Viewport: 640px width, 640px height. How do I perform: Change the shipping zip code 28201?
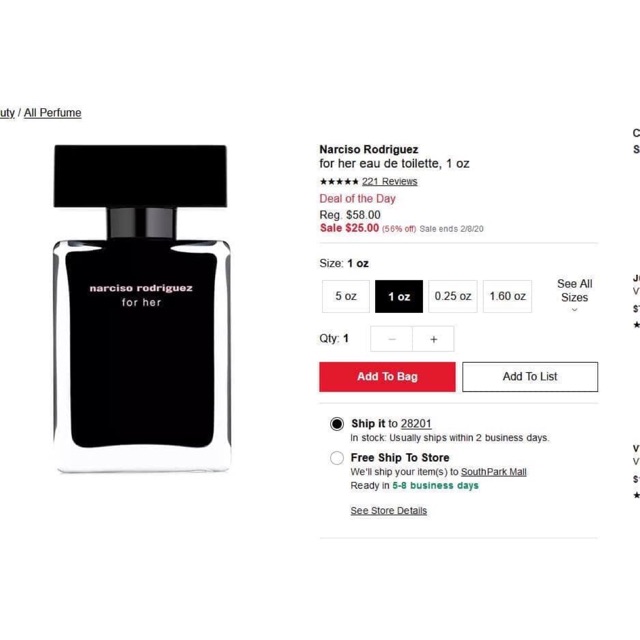[x=416, y=424]
